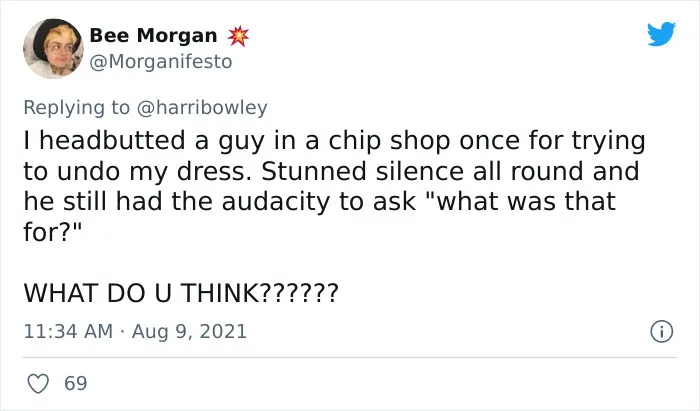Screen dimensions: 700x411
Task: Click the 'Replying to' label
Action: coord(76,108)
